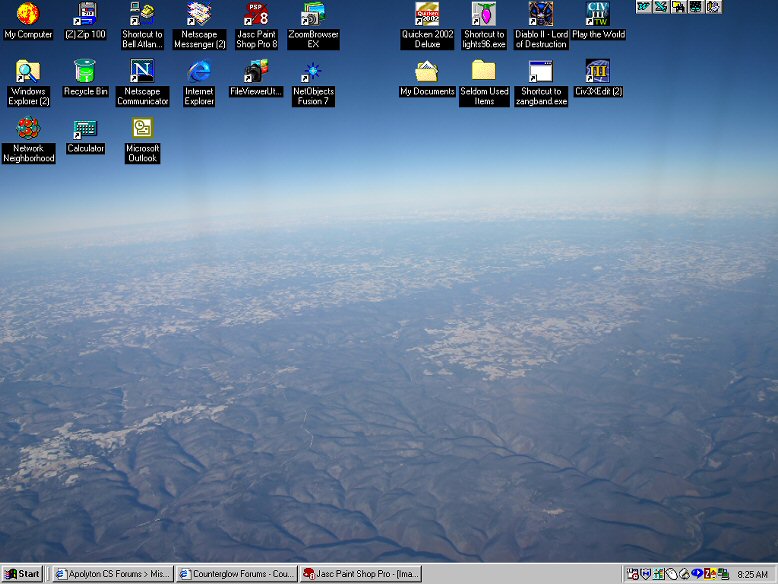This screenshot has height=584, width=778.
Task: Launch Netscape Communicator from the desktop
Action: click(142, 71)
